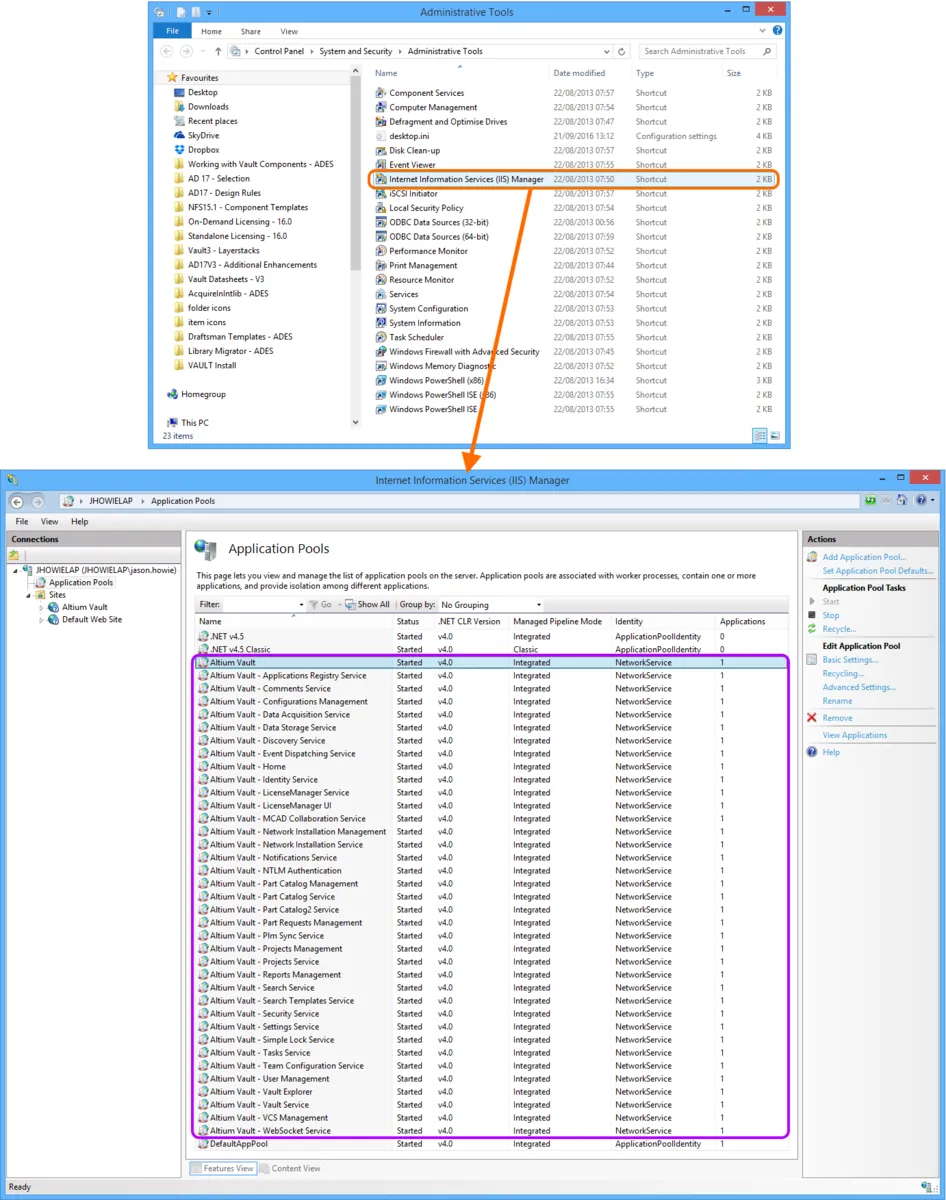Viewport: 946px width, 1200px height.
Task: Click Search Administrative Tools field
Action: 706,51
